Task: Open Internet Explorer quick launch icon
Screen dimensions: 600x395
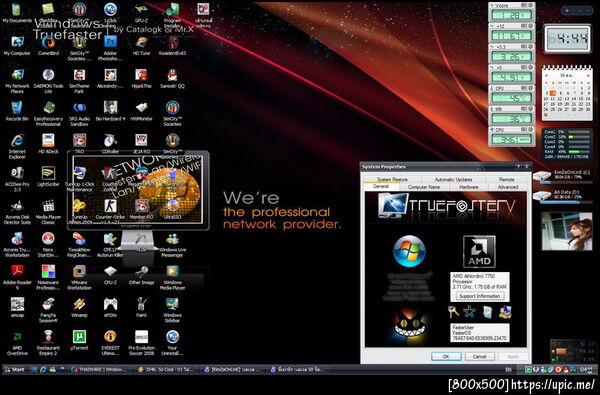Action: 43,369
